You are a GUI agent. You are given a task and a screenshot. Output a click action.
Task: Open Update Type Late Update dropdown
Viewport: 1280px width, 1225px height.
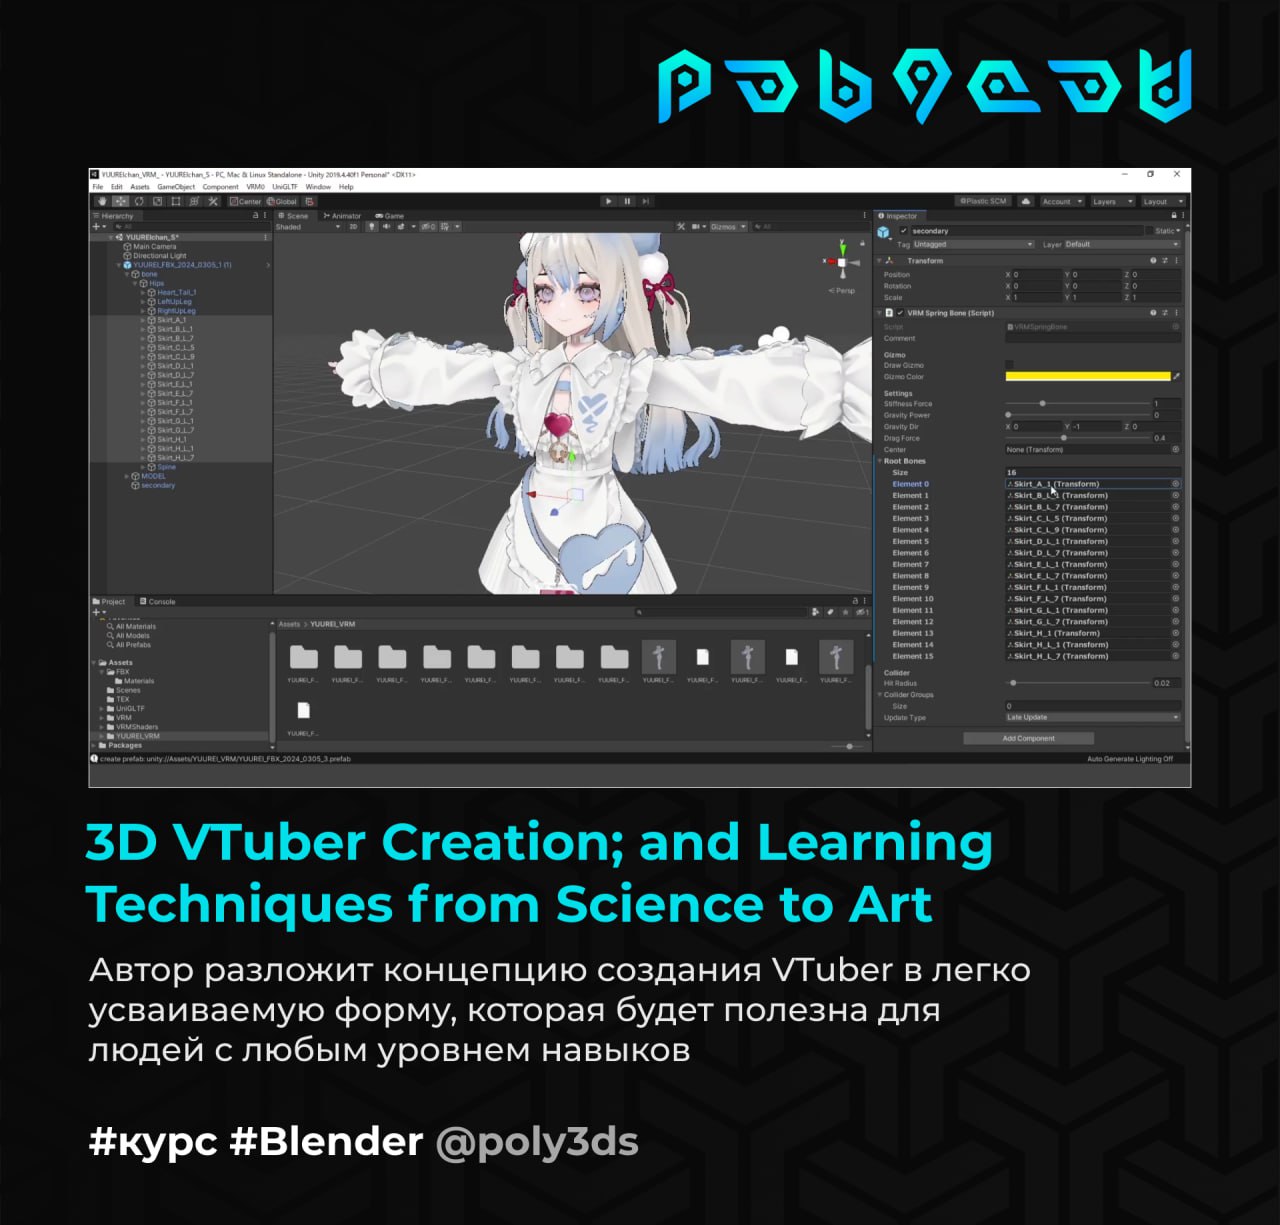[1092, 717]
